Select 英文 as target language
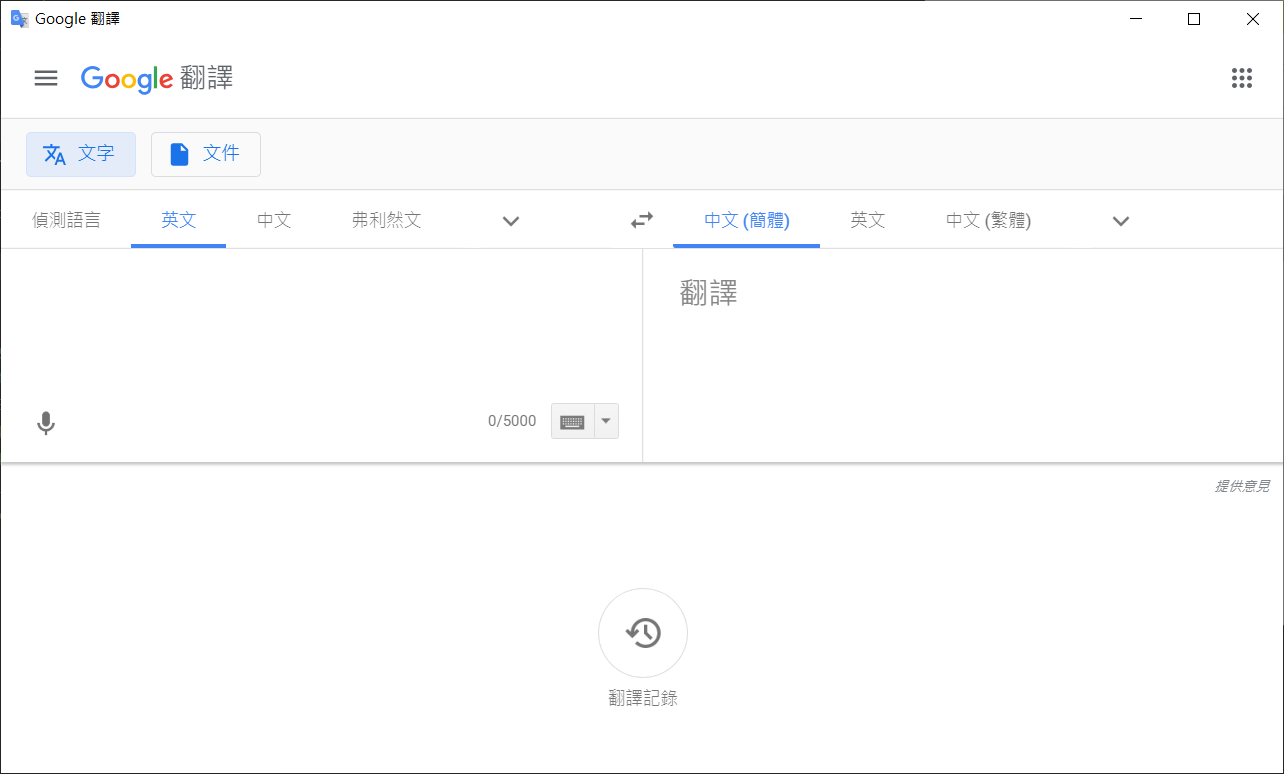This screenshot has height=774, width=1284. point(868,220)
